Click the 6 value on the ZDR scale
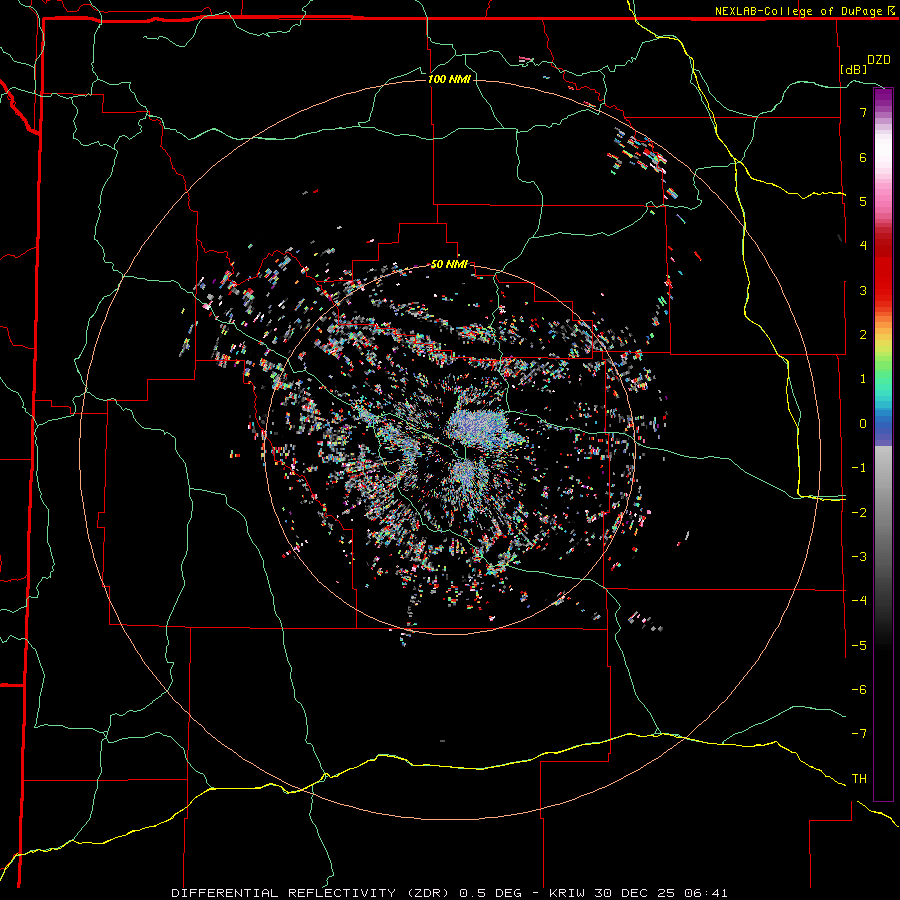This screenshot has height=900, width=900. [x=863, y=157]
